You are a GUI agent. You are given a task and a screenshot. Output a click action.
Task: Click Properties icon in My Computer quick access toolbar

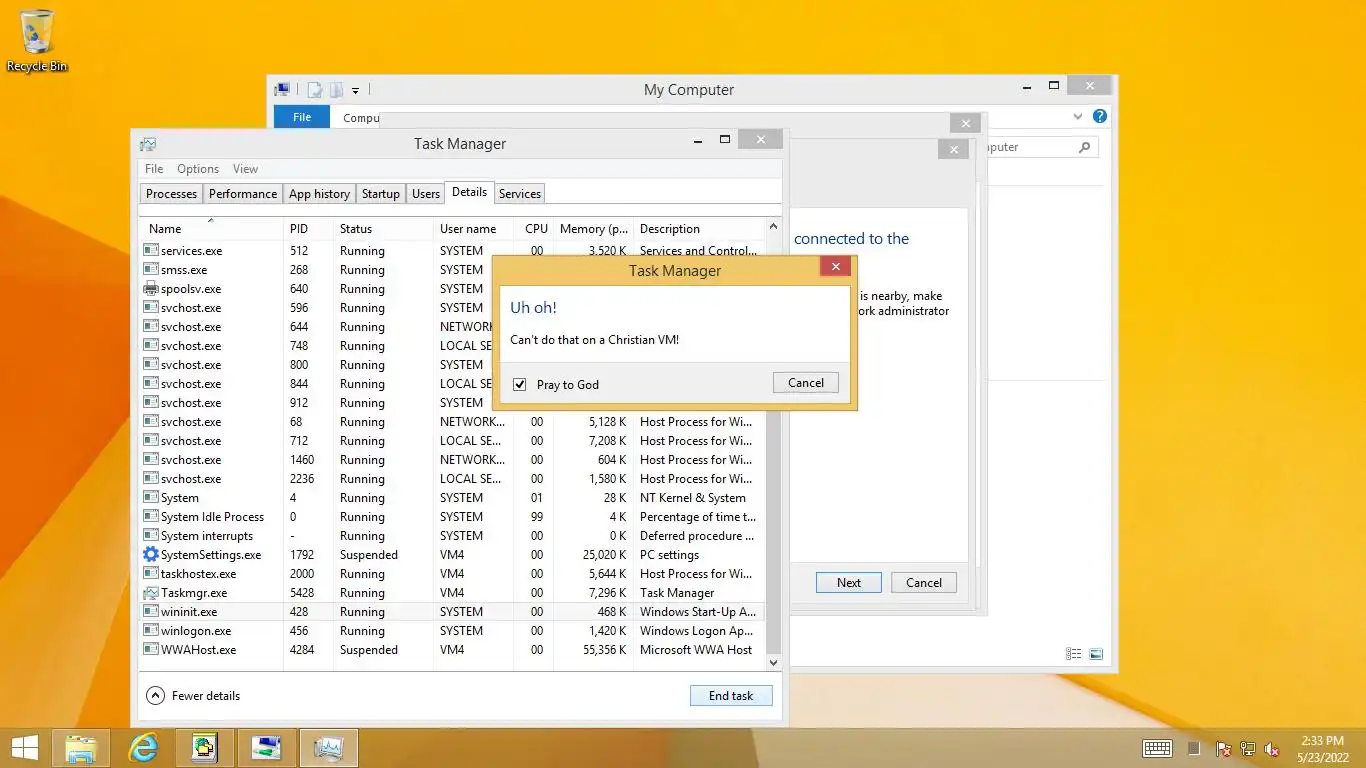point(315,90)
